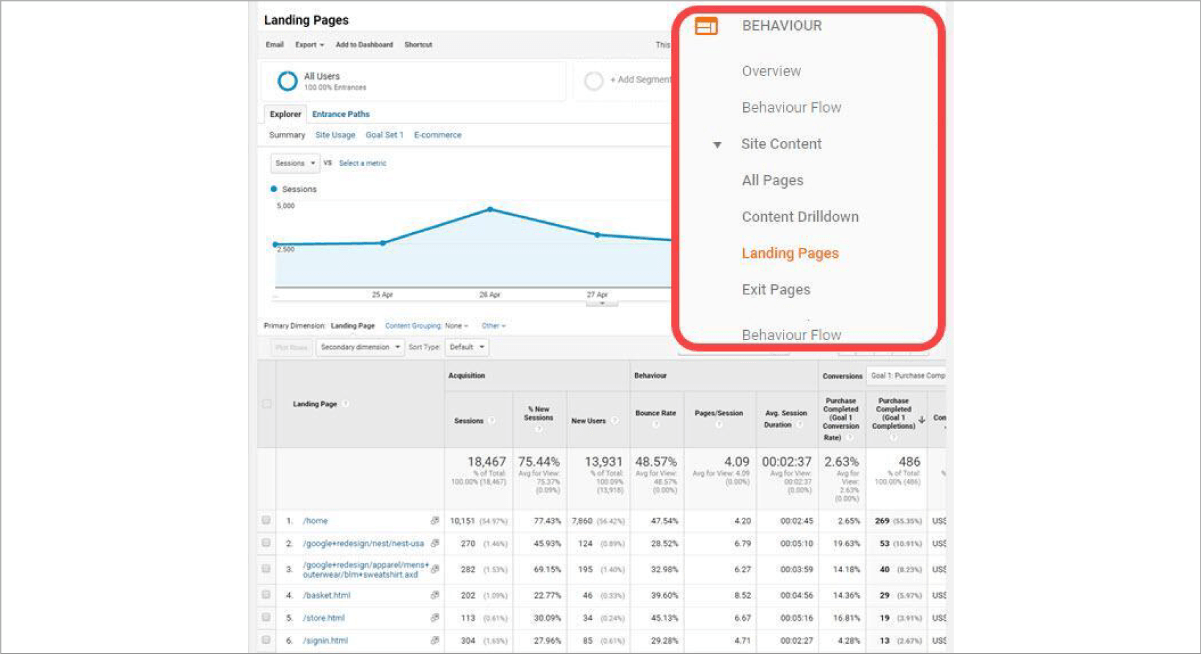Select the /basket.html row checkbox
Screen dimensions: 1201x654
[266, 595]
